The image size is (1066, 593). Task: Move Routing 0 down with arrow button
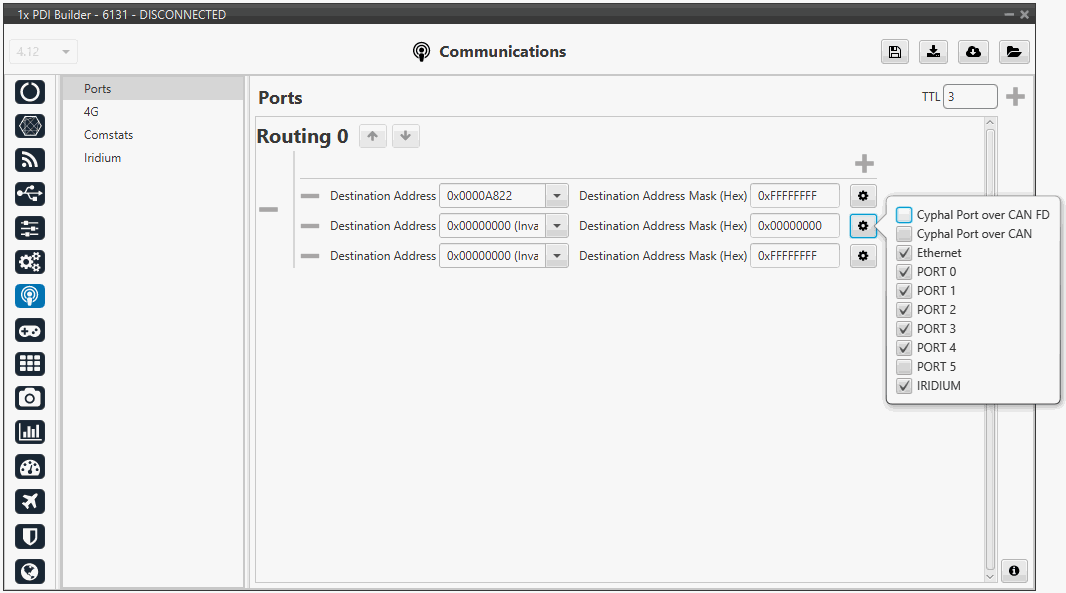405,136
